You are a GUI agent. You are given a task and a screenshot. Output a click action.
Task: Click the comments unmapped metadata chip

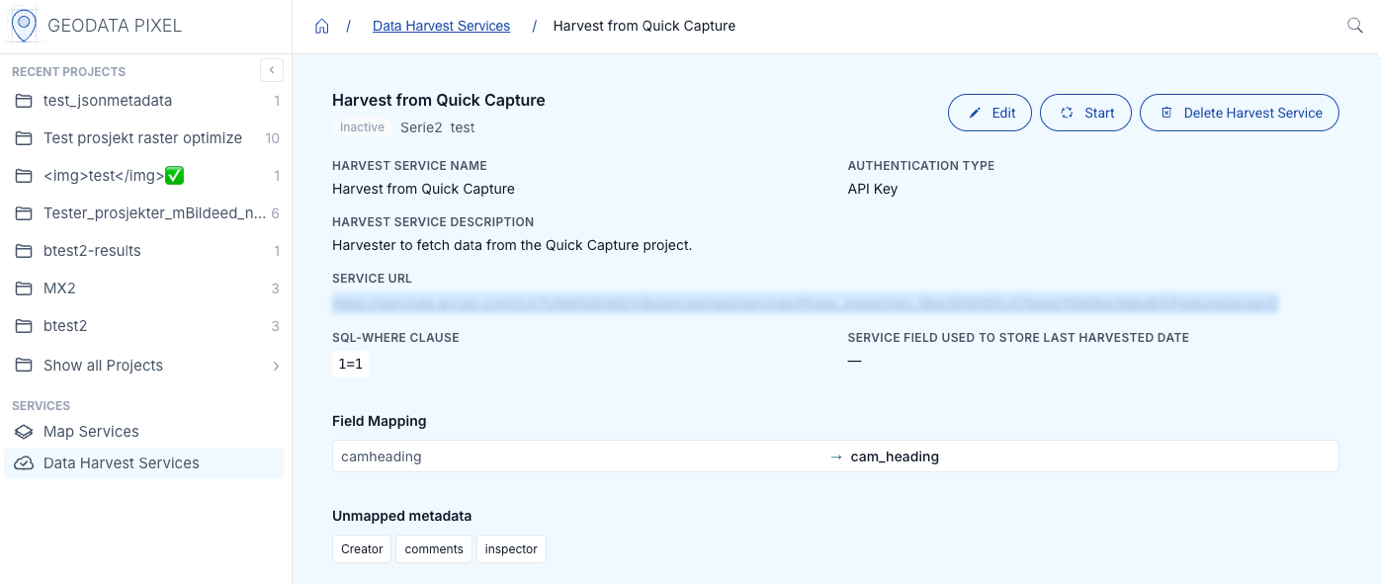click(434, 549)
